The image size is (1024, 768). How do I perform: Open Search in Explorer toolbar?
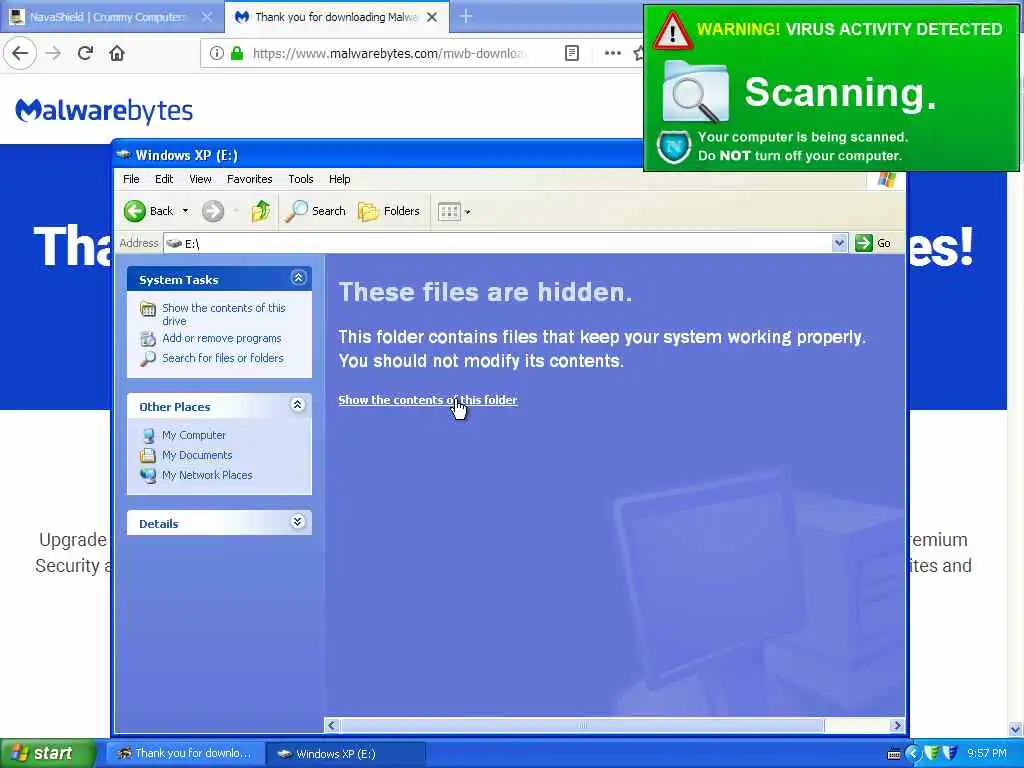(315, 211)
